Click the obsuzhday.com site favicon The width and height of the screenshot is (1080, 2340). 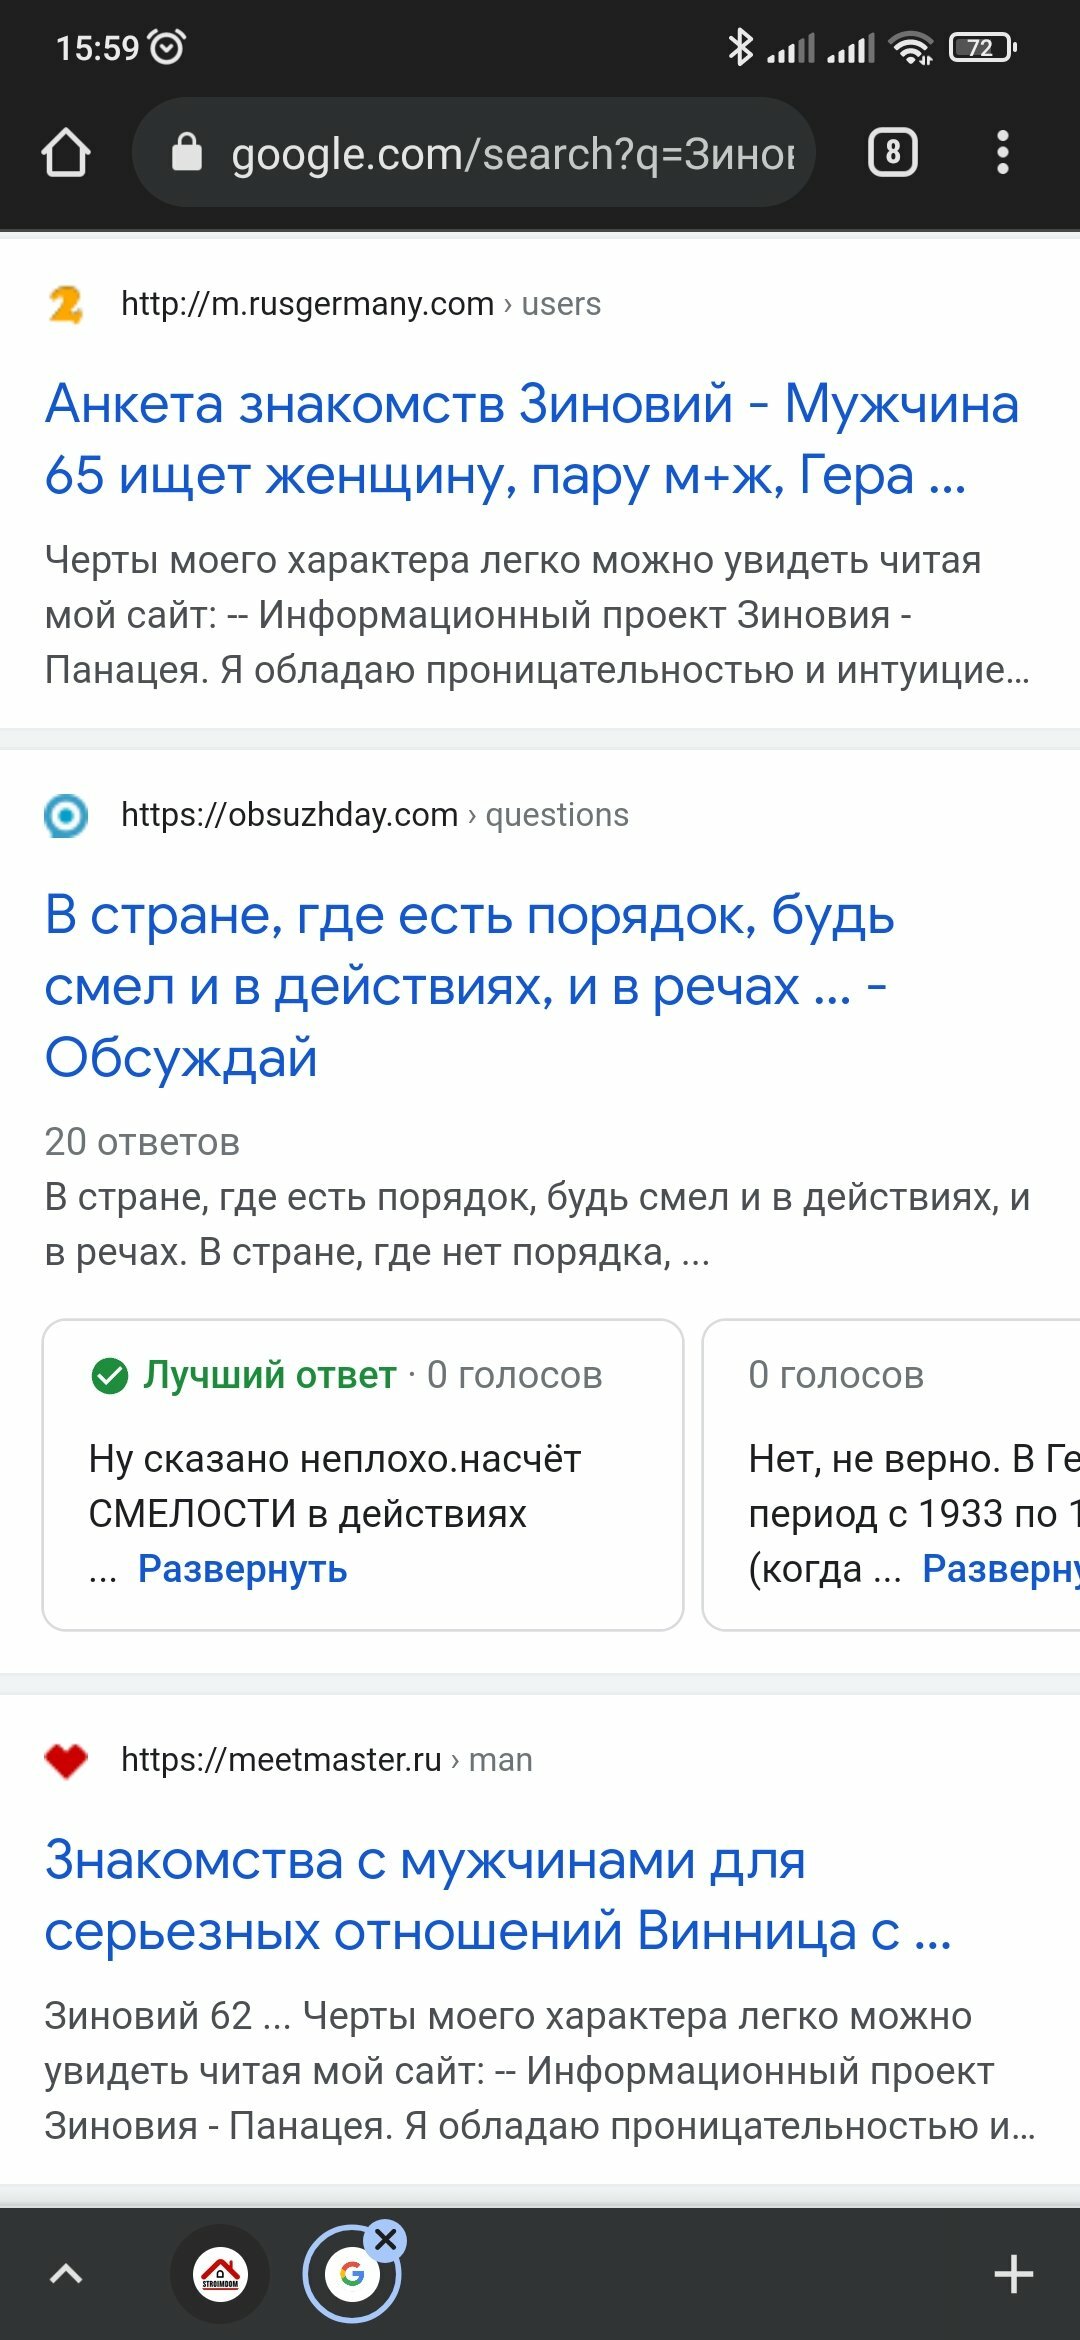tap(66, 816)
